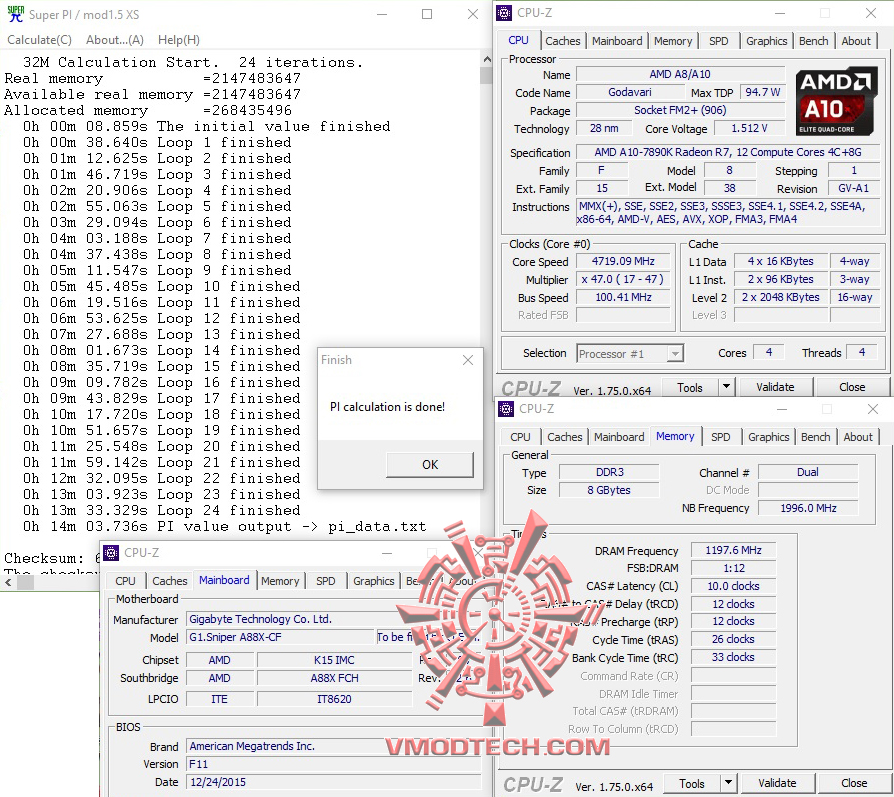This screenshot has height=797, width=894.
Task: Click the Multiplier x 47.0 value
Action: point(623,279)
